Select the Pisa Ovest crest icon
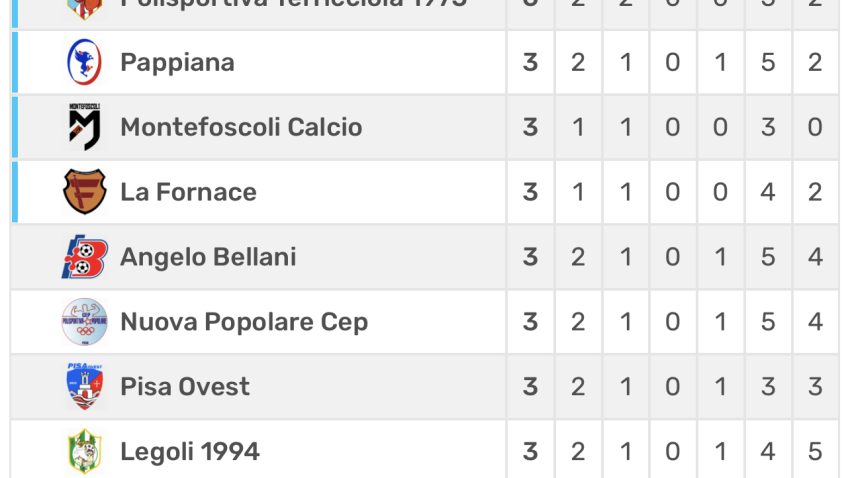Image resolution: width=850 pixels, height=478 pixels. (x=85, y=386)
